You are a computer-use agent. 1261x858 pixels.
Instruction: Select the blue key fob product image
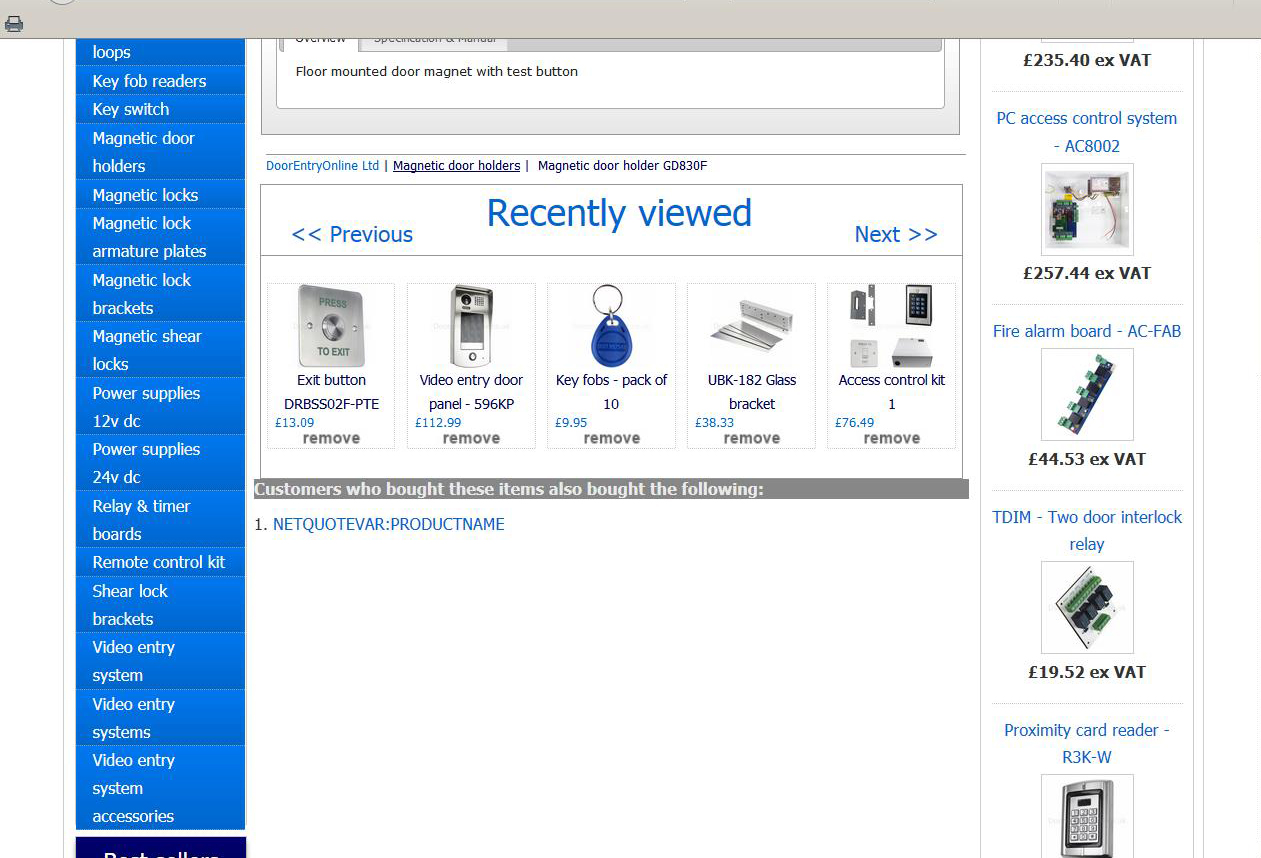point(609,327)
